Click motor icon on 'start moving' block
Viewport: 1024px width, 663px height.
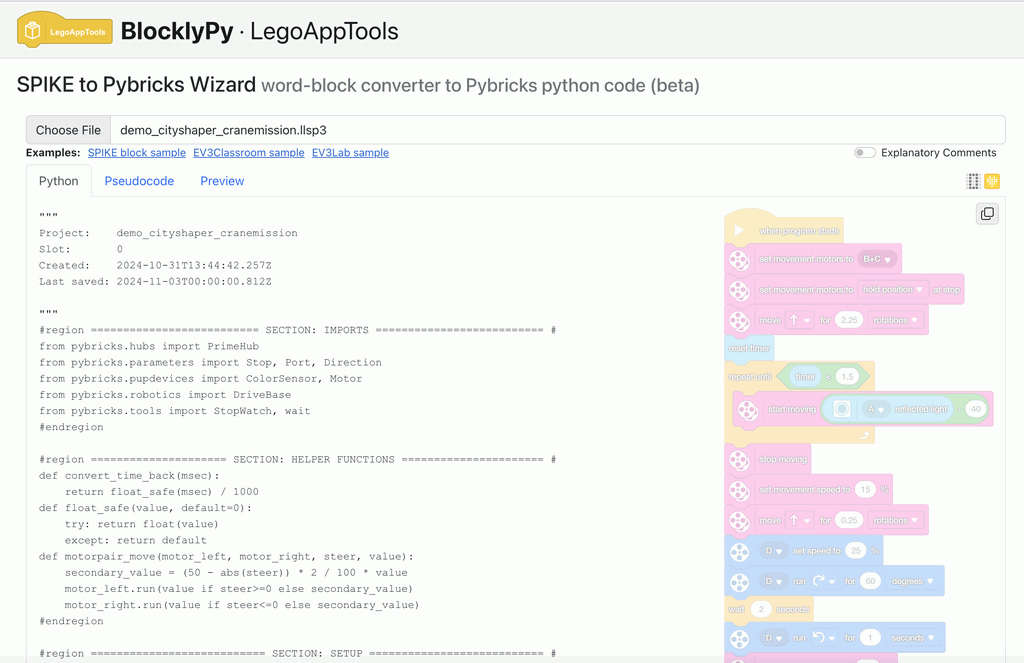coord(748,410)
